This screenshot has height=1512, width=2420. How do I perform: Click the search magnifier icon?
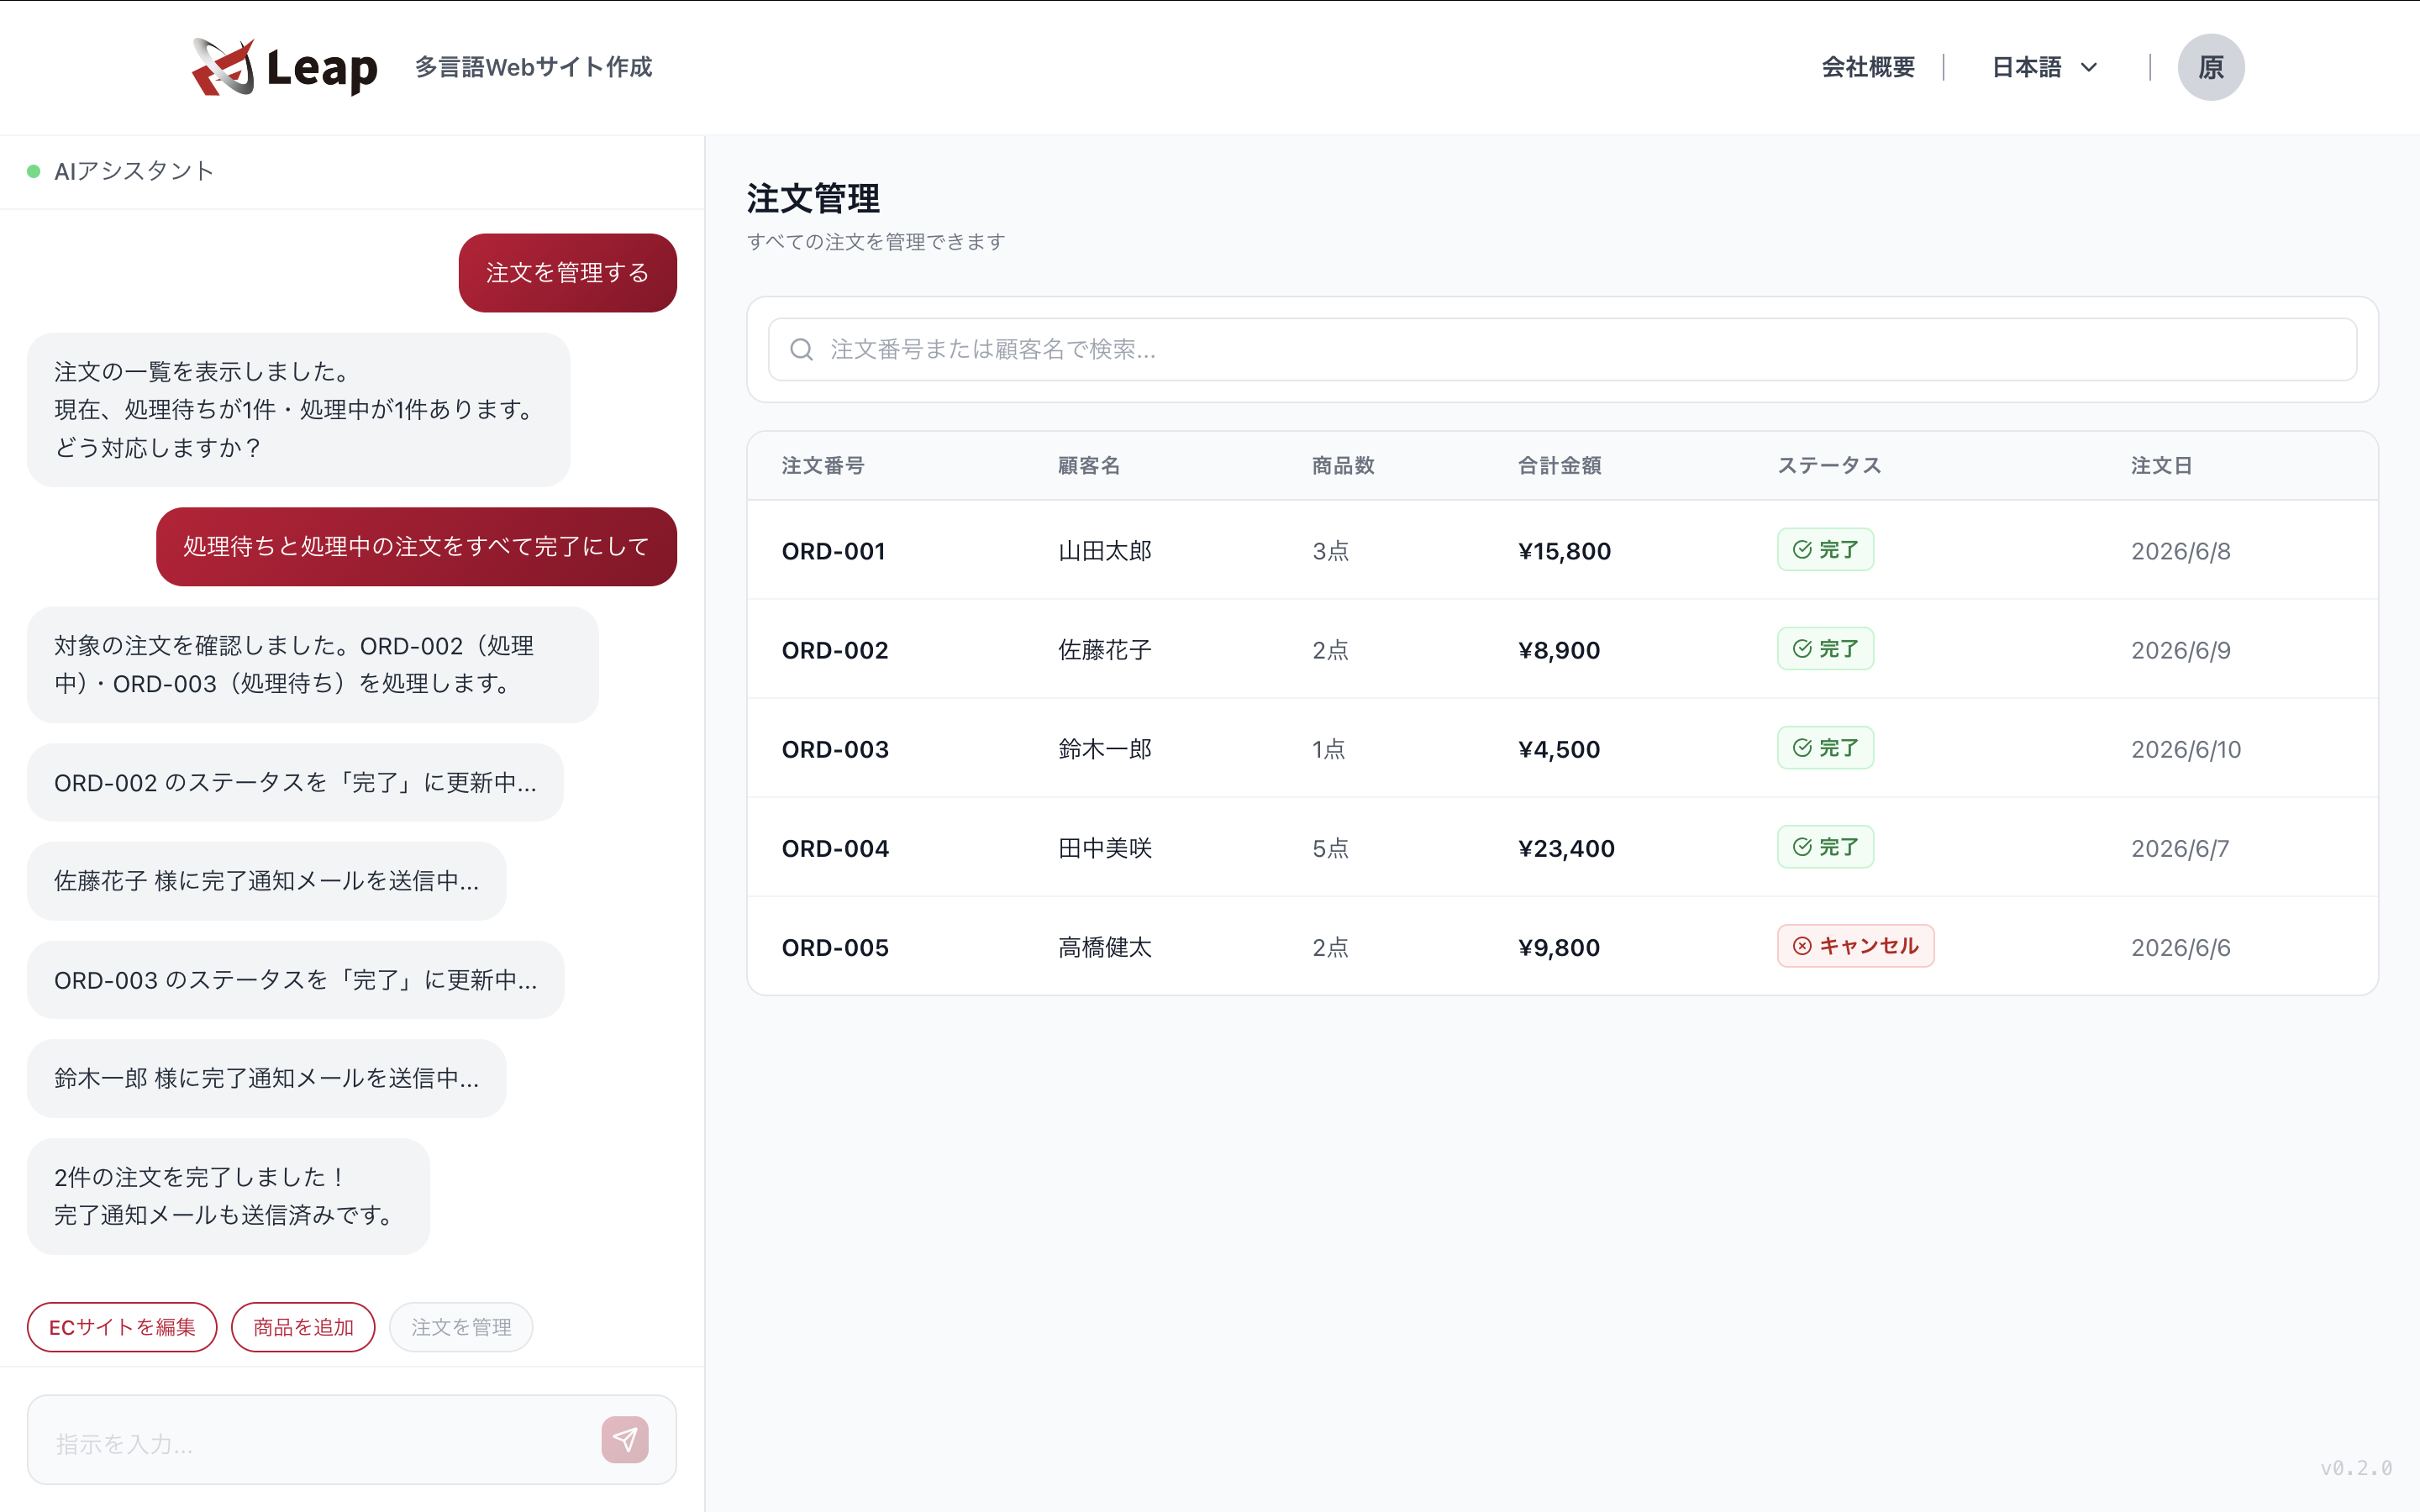pos(801,349)
